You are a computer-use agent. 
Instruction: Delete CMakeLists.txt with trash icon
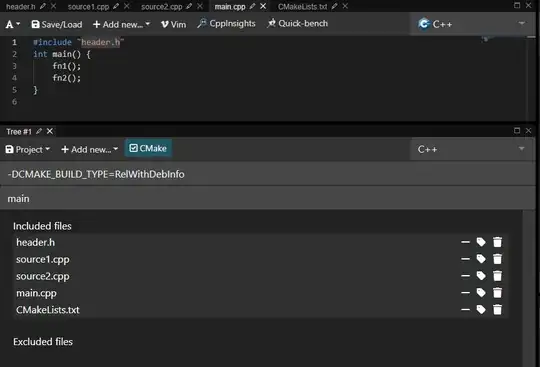click(497, 310)
